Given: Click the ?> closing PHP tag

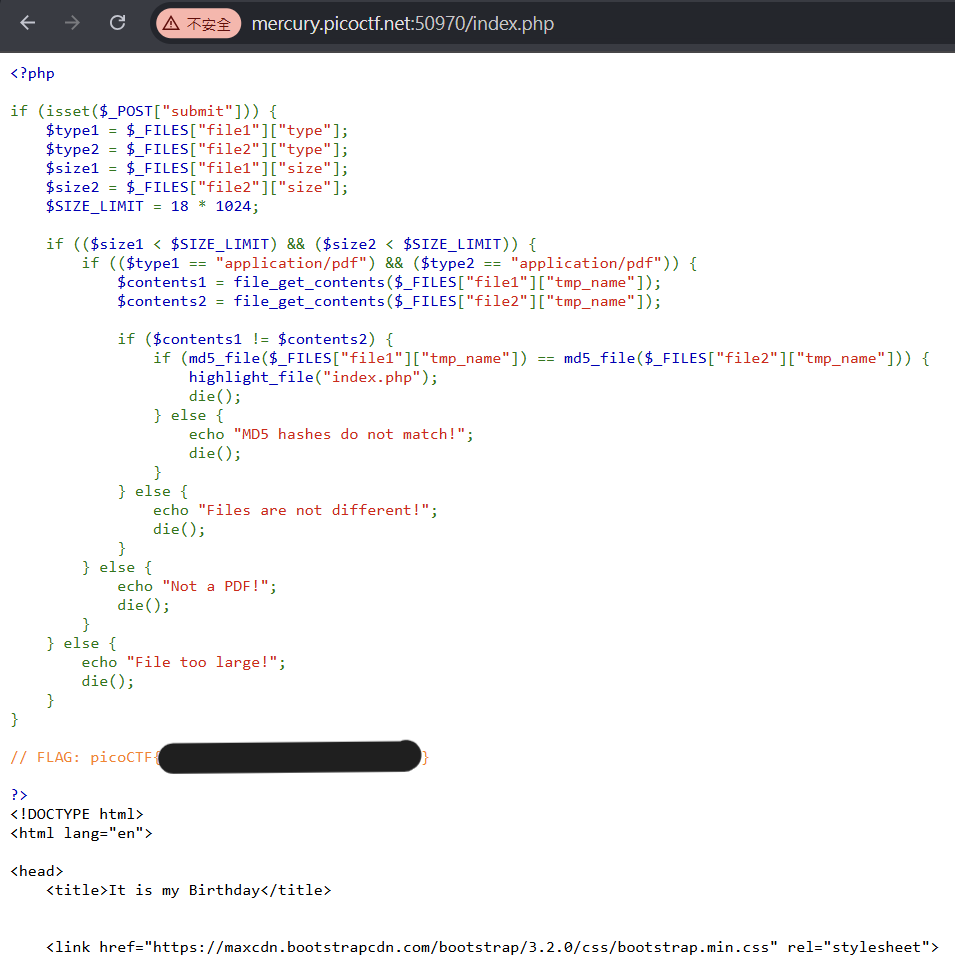Looking at the screenshot, I should (x=19, y=795).
